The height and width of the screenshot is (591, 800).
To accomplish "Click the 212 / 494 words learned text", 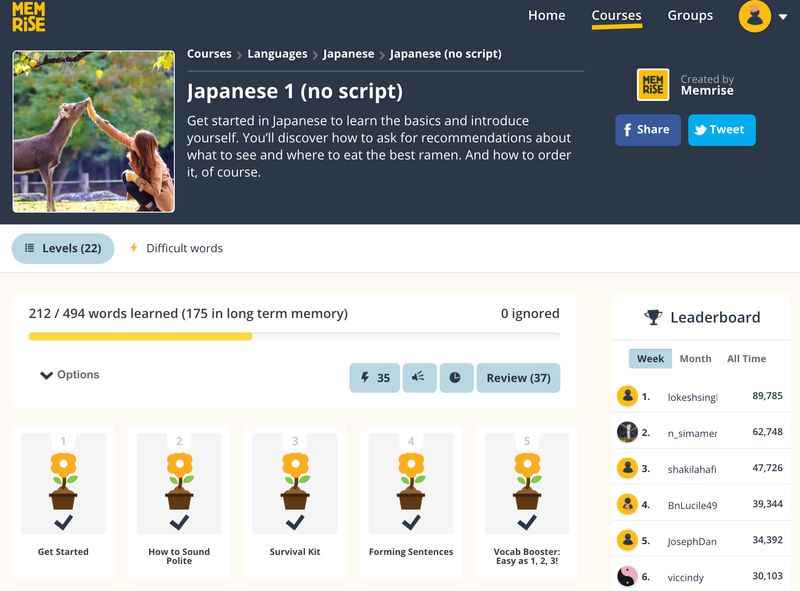I will point(188,313).
